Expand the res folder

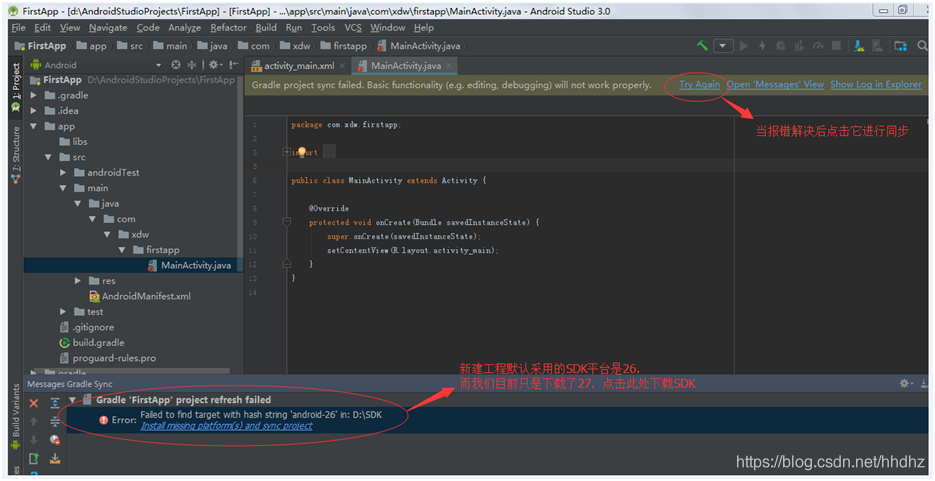pos(78,281)
